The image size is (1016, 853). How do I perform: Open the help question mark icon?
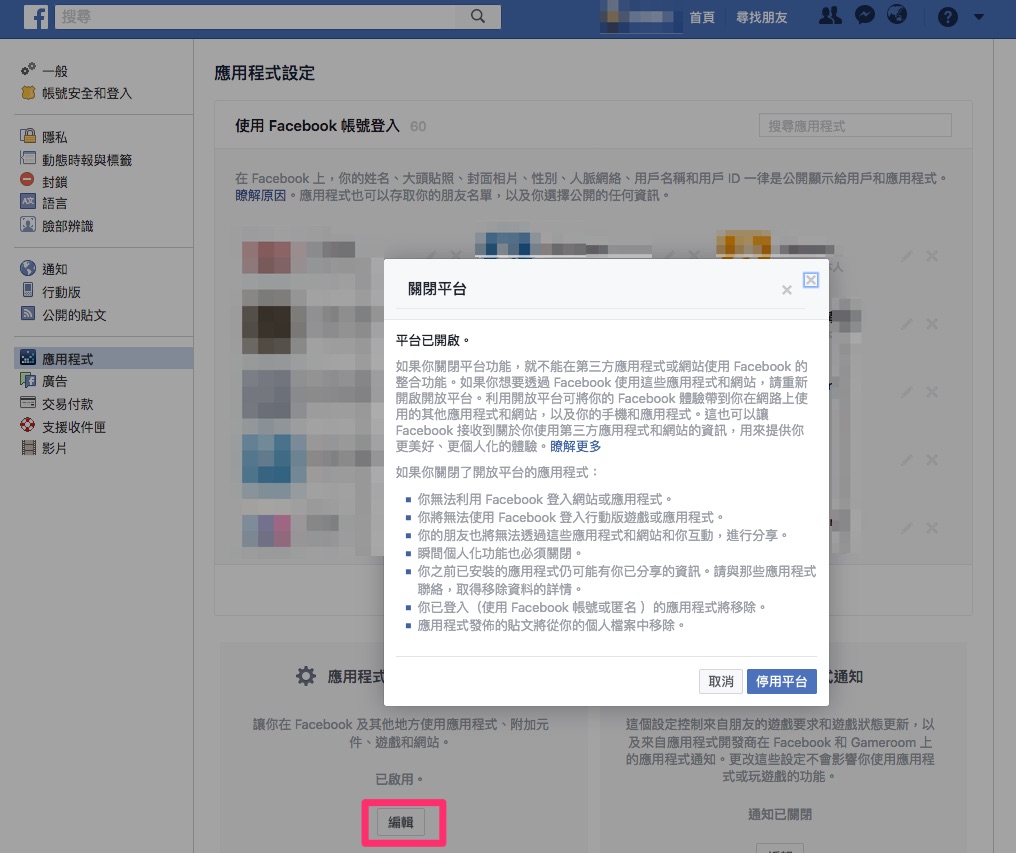pyautogui.click(x=948, y=17)
